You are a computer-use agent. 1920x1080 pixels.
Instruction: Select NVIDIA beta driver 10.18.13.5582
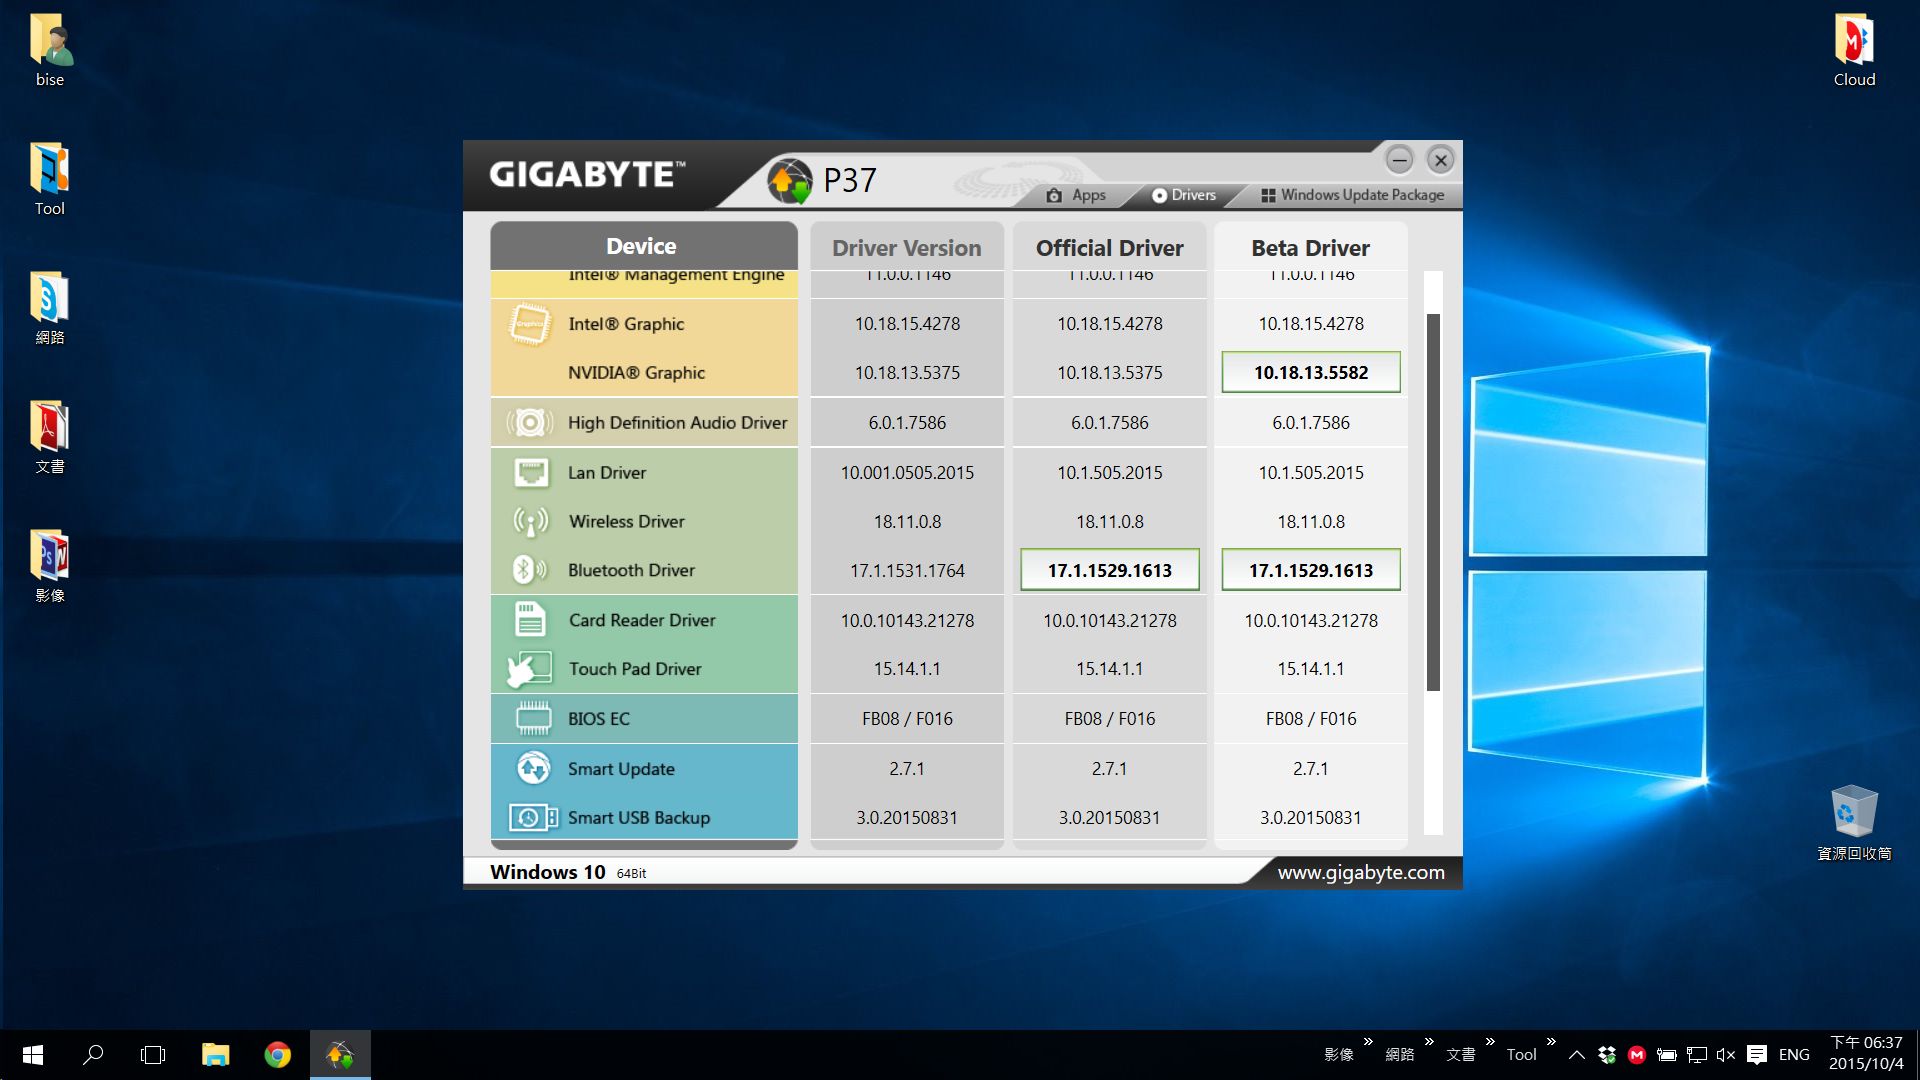click(1310, 372)
